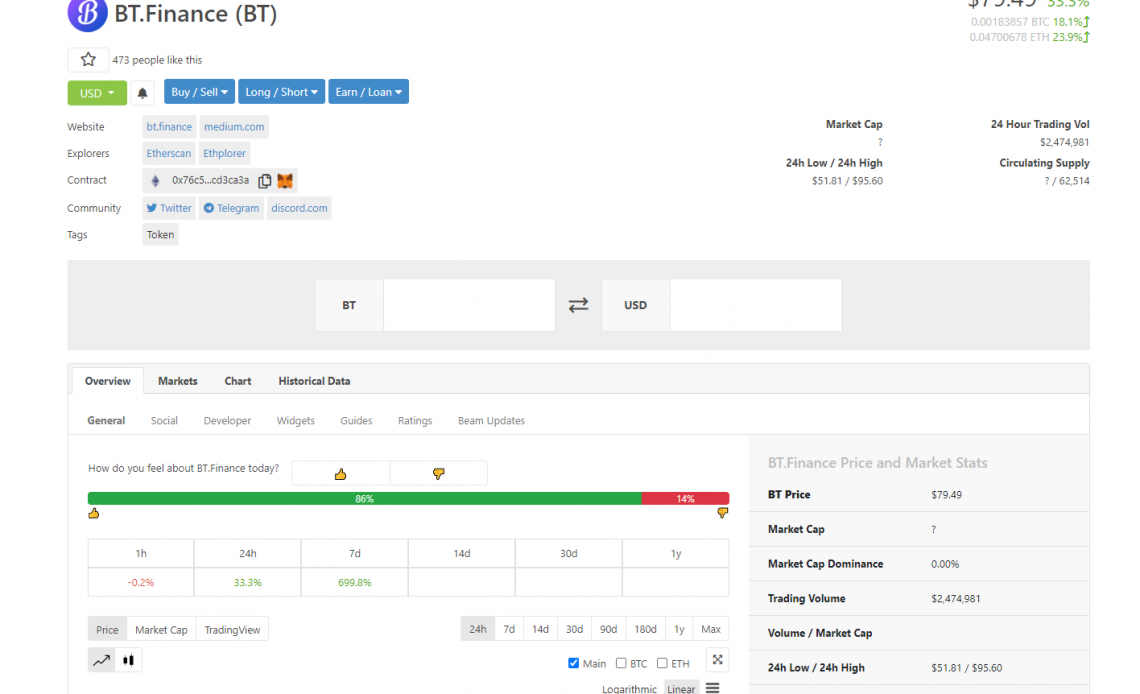Set chart range to 7d

509,629
